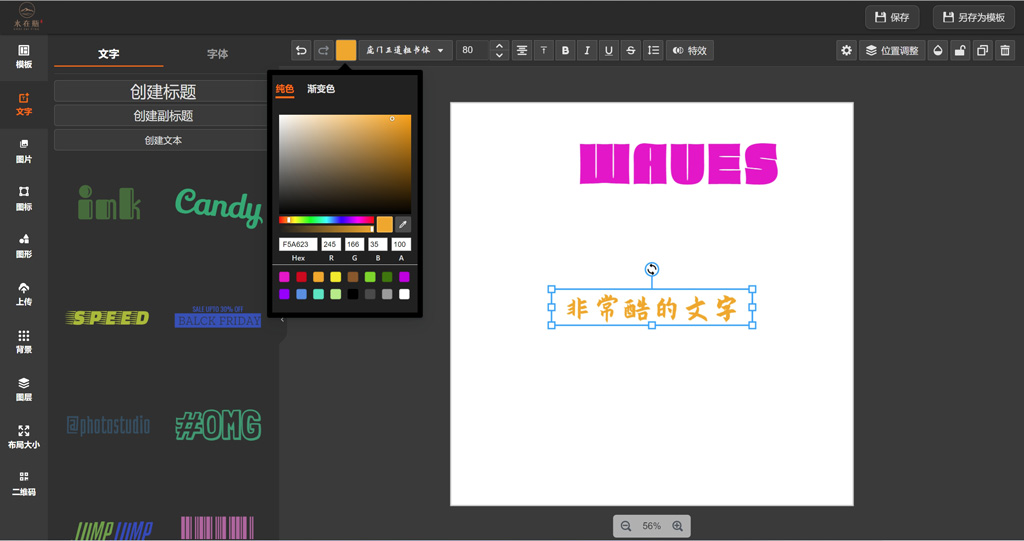Click the app logo at top left
The height and width of the screenshot is (541, 1024).
pos(27,16)
